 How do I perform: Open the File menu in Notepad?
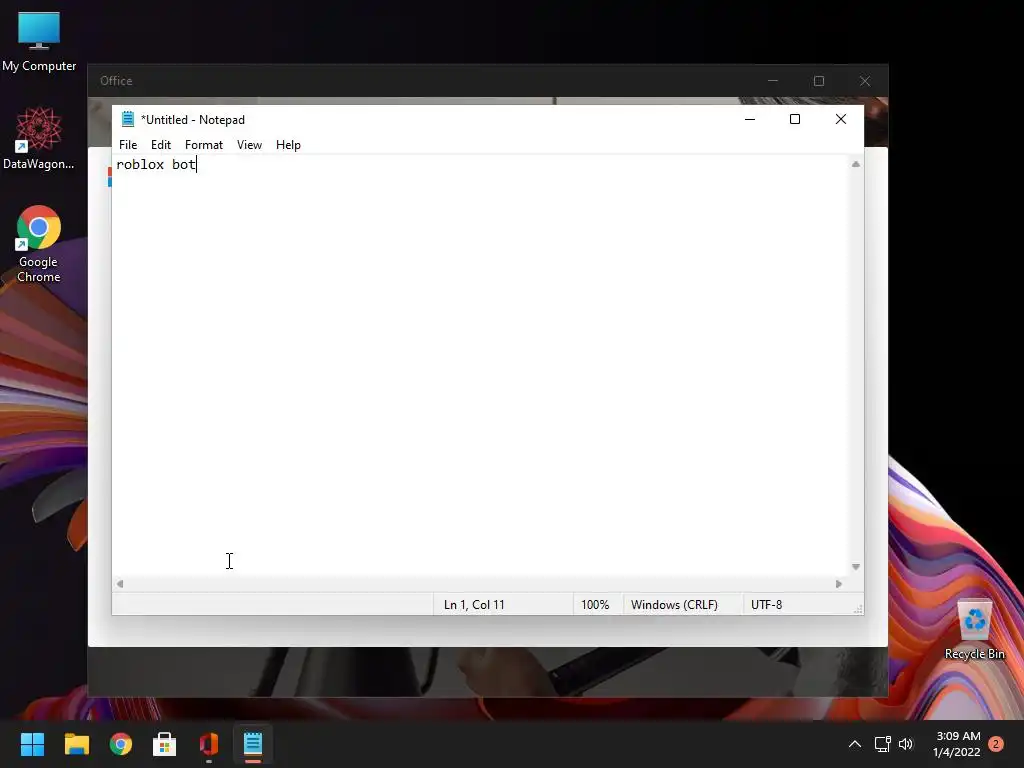128,145
